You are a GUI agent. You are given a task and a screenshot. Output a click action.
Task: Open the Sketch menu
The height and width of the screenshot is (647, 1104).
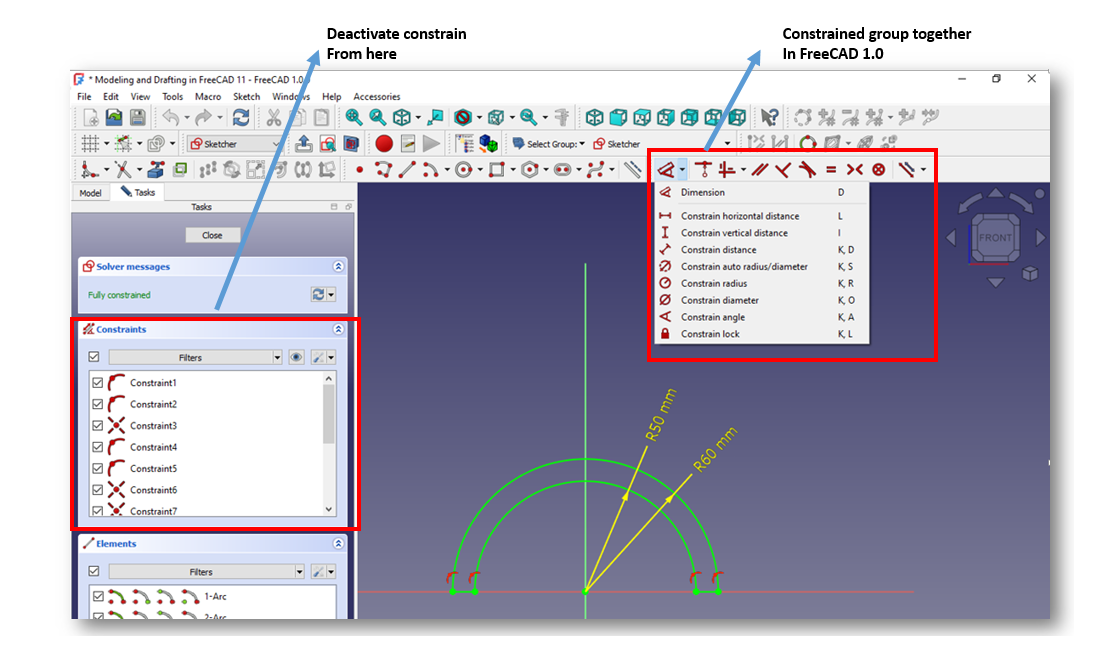(x=247, y=96)
